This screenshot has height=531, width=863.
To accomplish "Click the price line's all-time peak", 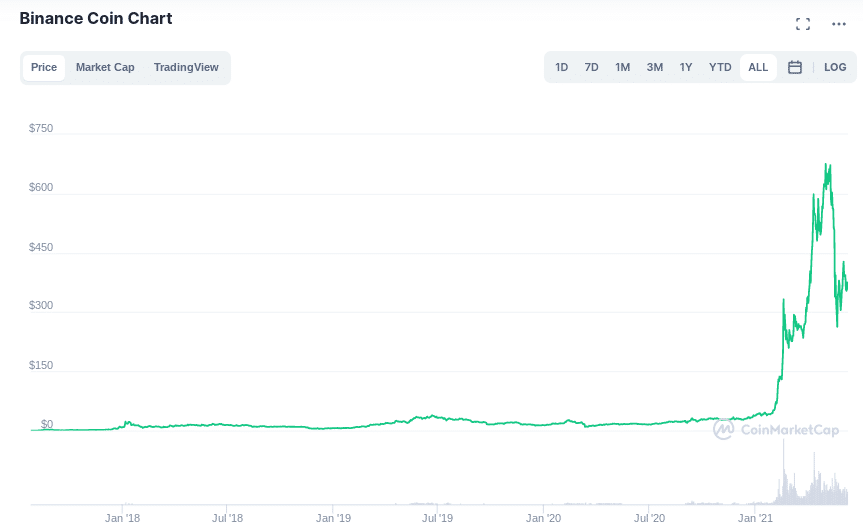I will (826, 164).
